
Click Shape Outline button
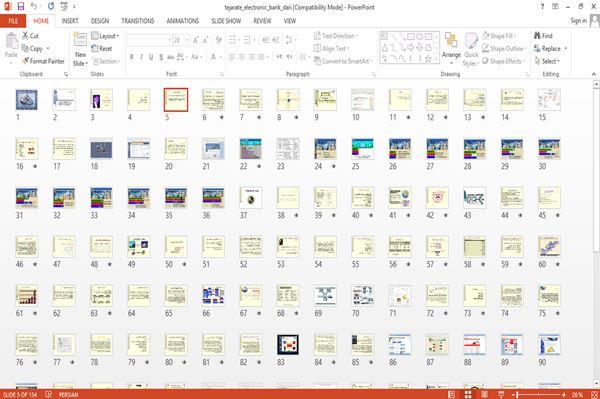tap(504, 49)
